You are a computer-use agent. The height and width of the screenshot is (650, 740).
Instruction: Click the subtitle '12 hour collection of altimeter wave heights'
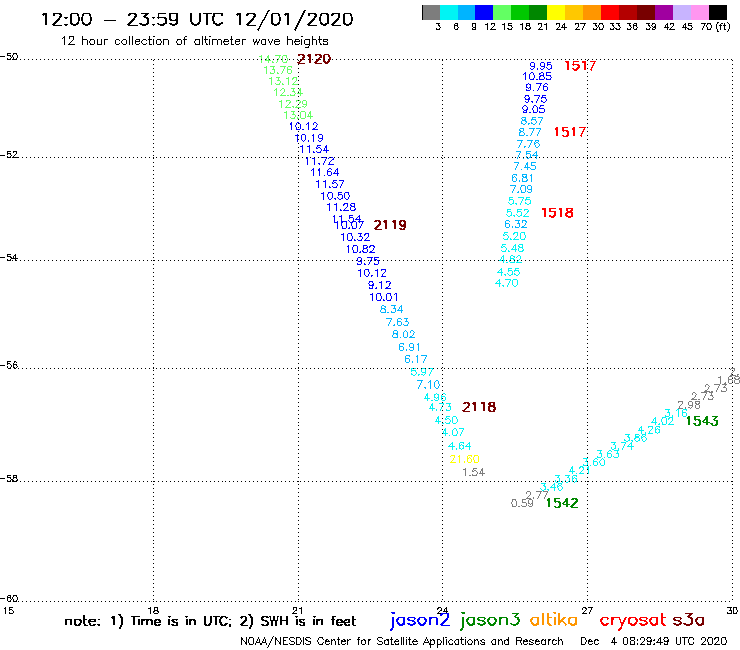coord(194,41)
